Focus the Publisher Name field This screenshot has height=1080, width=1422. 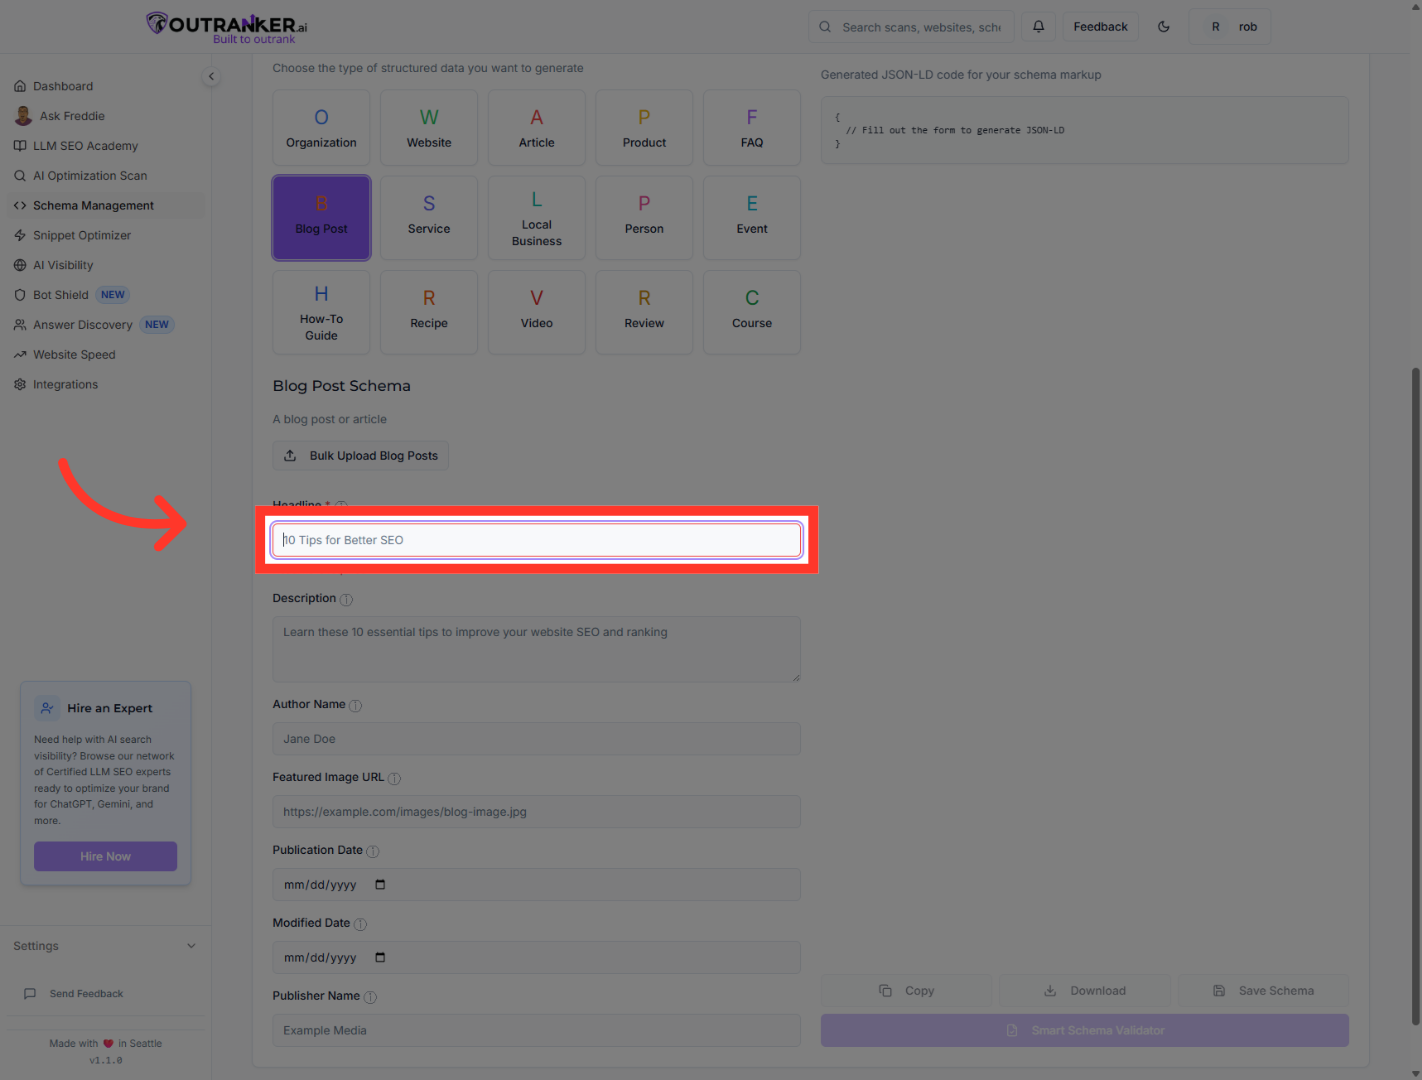537,1031
